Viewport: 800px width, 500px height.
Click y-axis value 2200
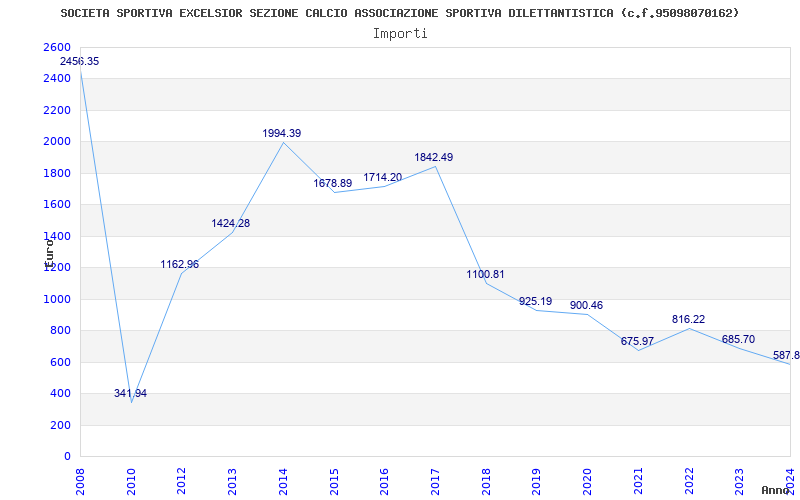(x=57, y=110)
